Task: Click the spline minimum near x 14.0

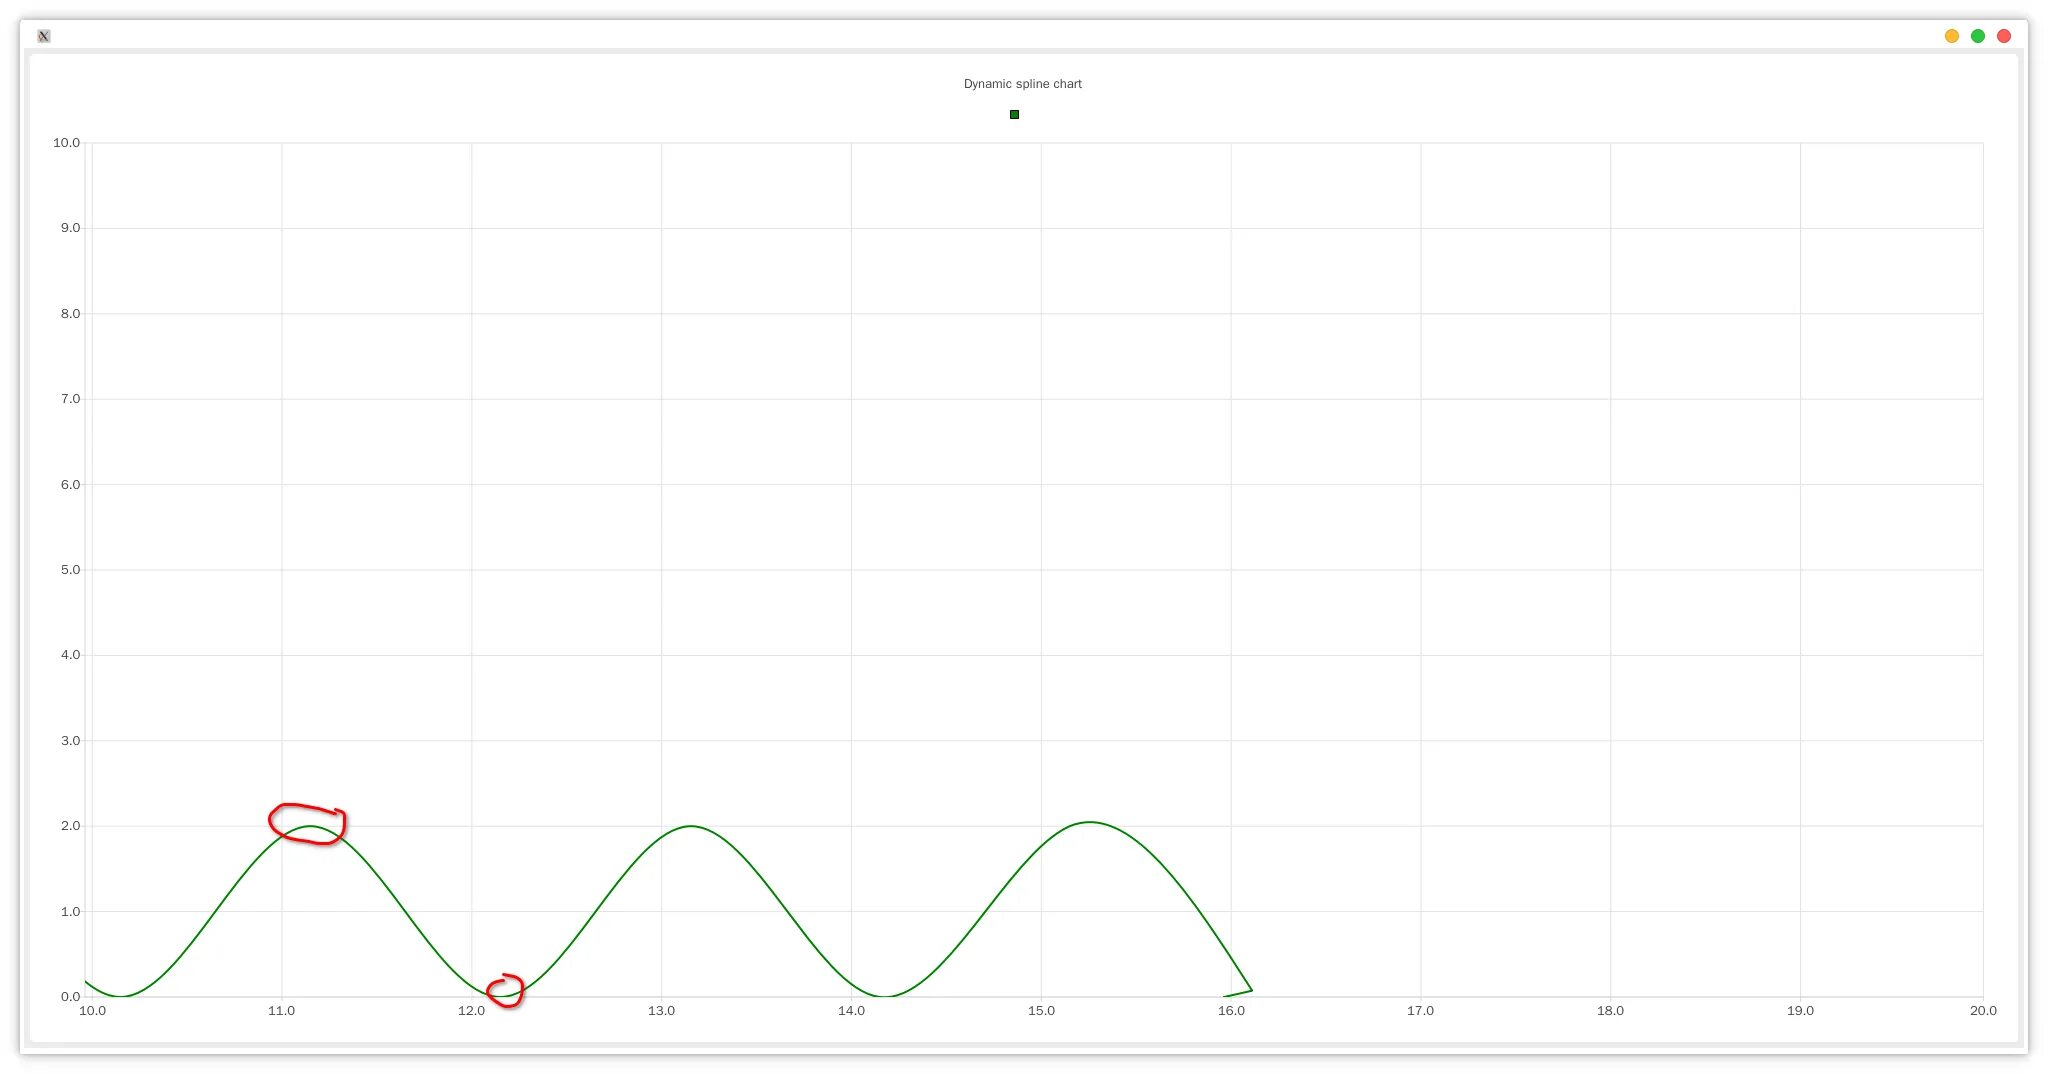Action: tap(884, 996)
